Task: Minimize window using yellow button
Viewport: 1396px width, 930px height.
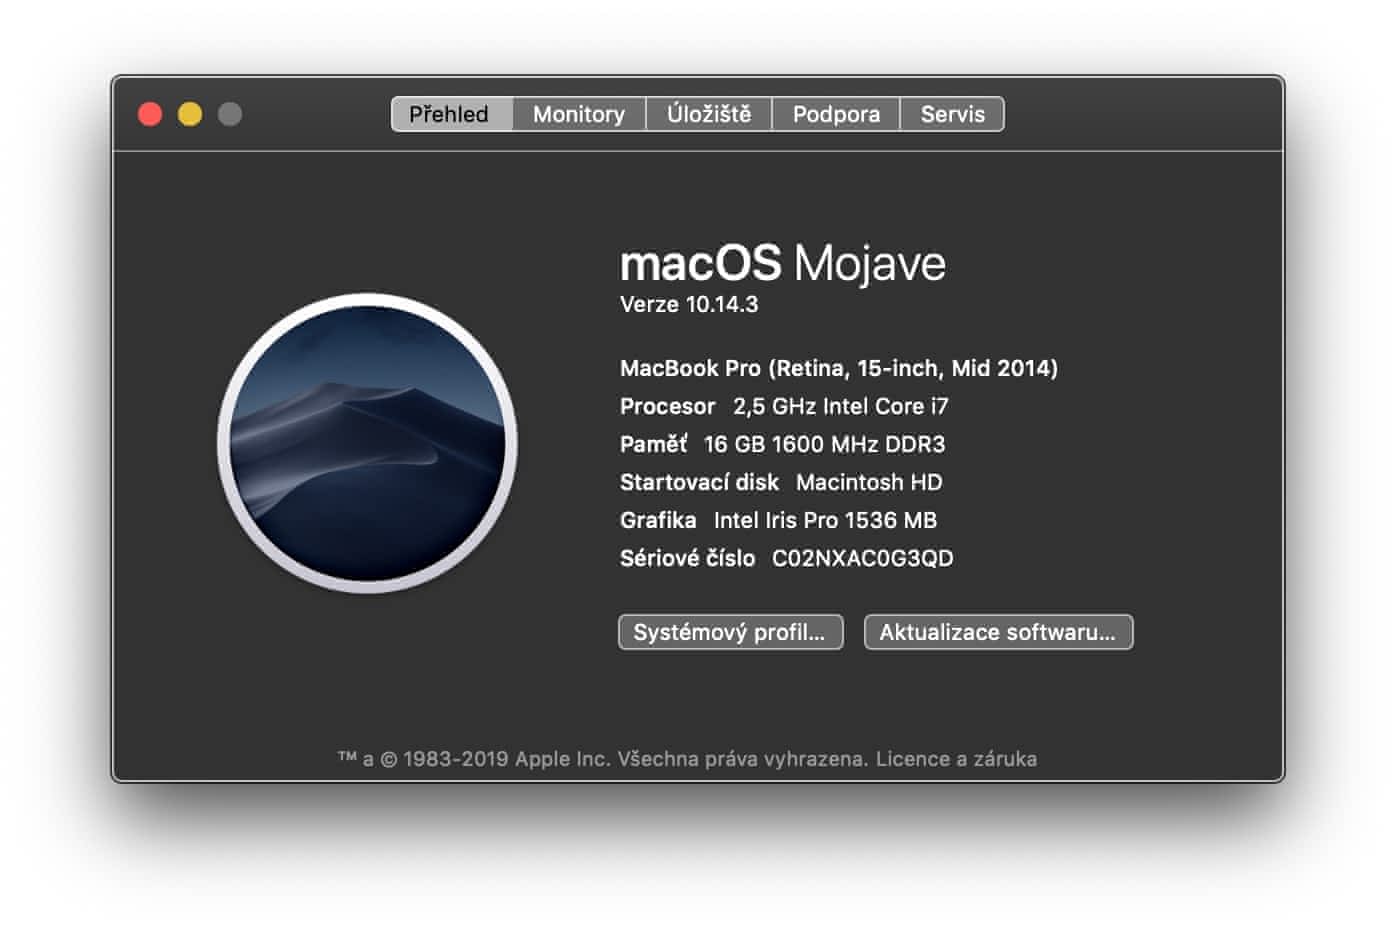Action: tap(190, 114)
